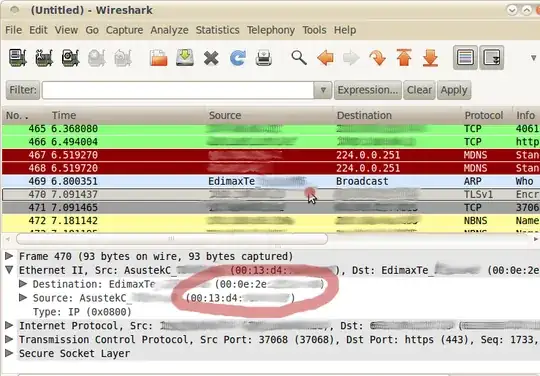Expand the Internet Protocol tree node
Viewport: 540px width, 376px height.
[x=9, y=325]
